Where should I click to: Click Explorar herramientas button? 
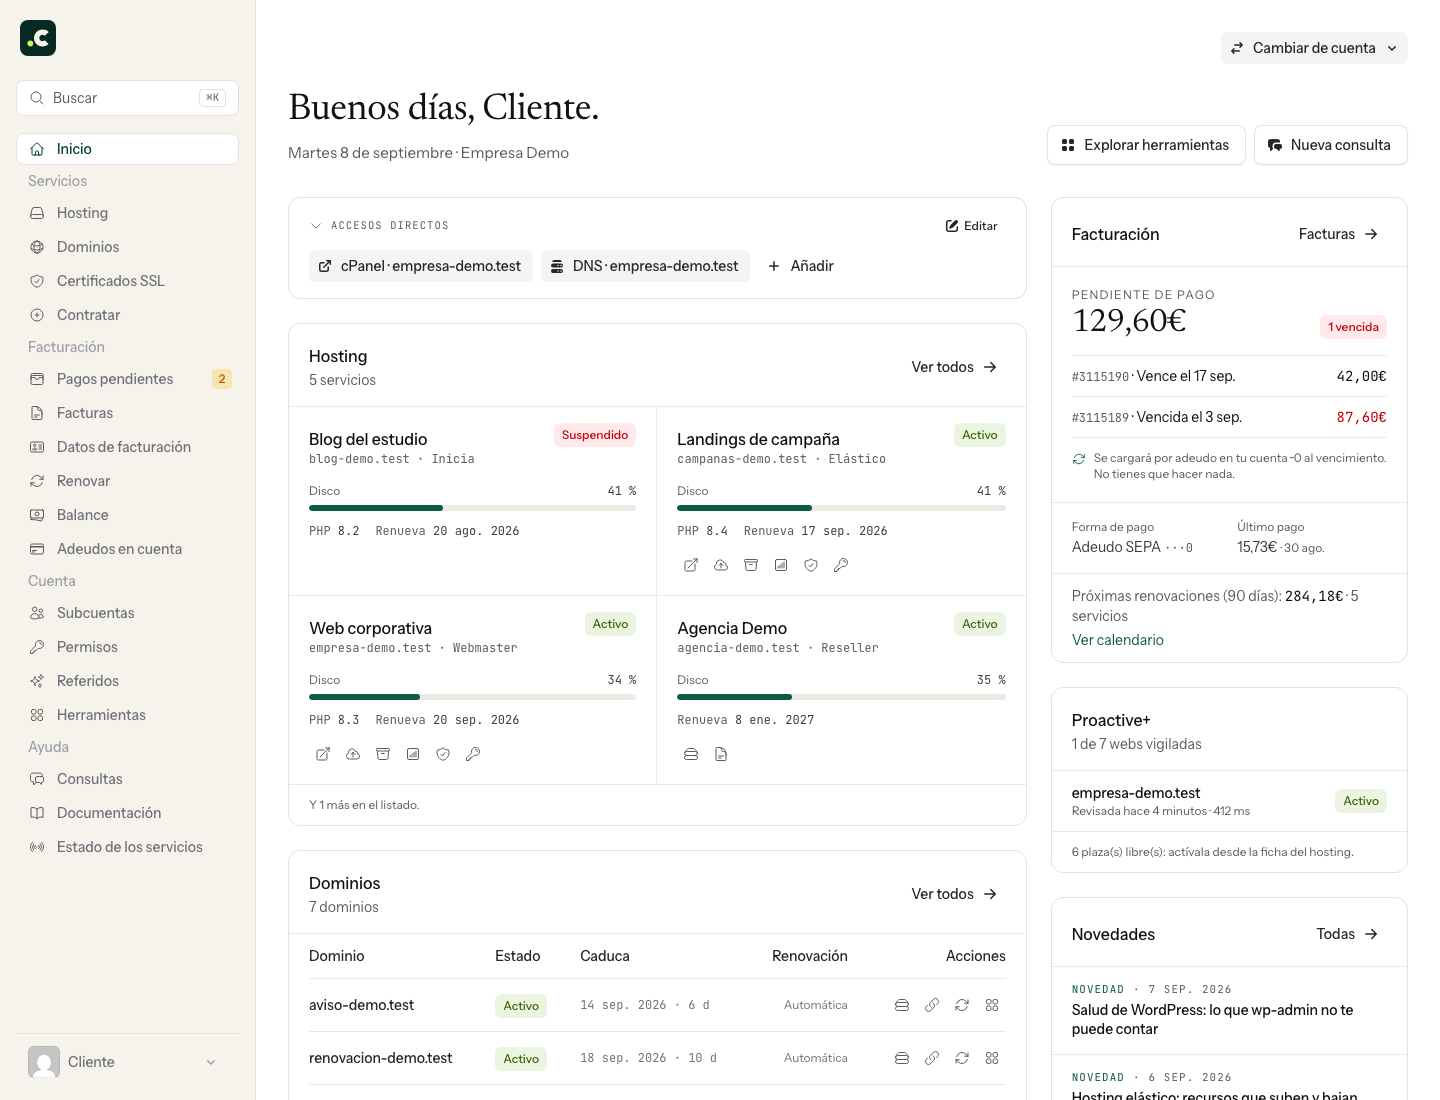tap(1146, 145)
